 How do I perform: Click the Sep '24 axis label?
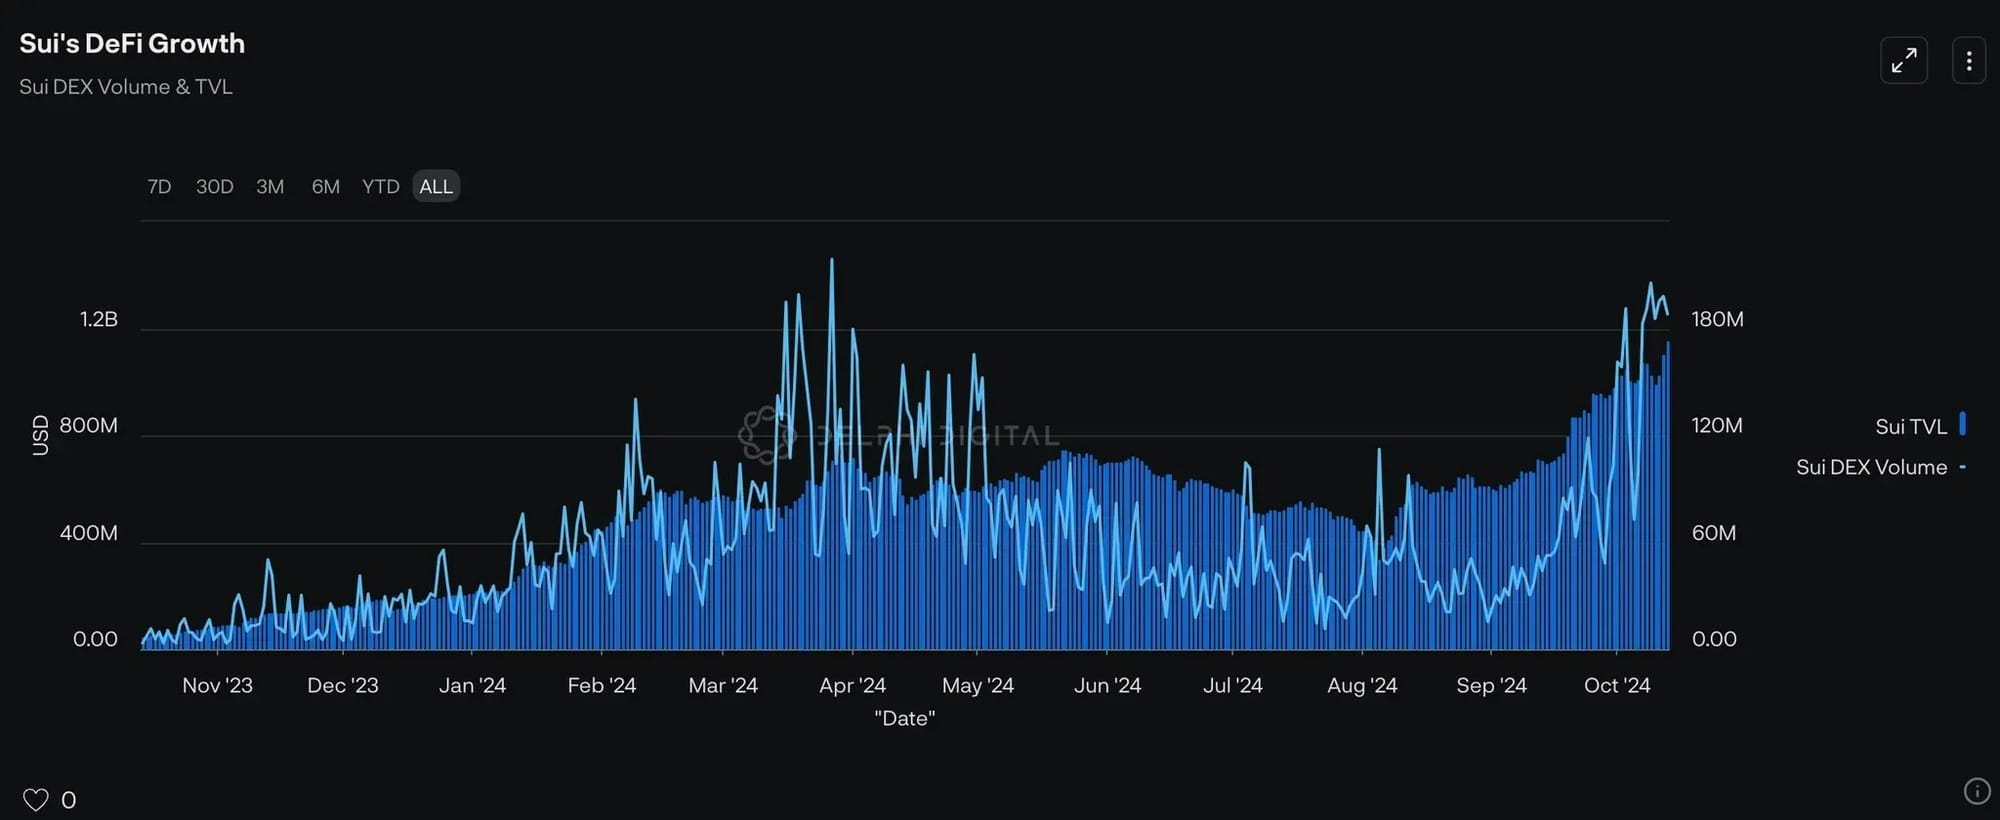1491,685
